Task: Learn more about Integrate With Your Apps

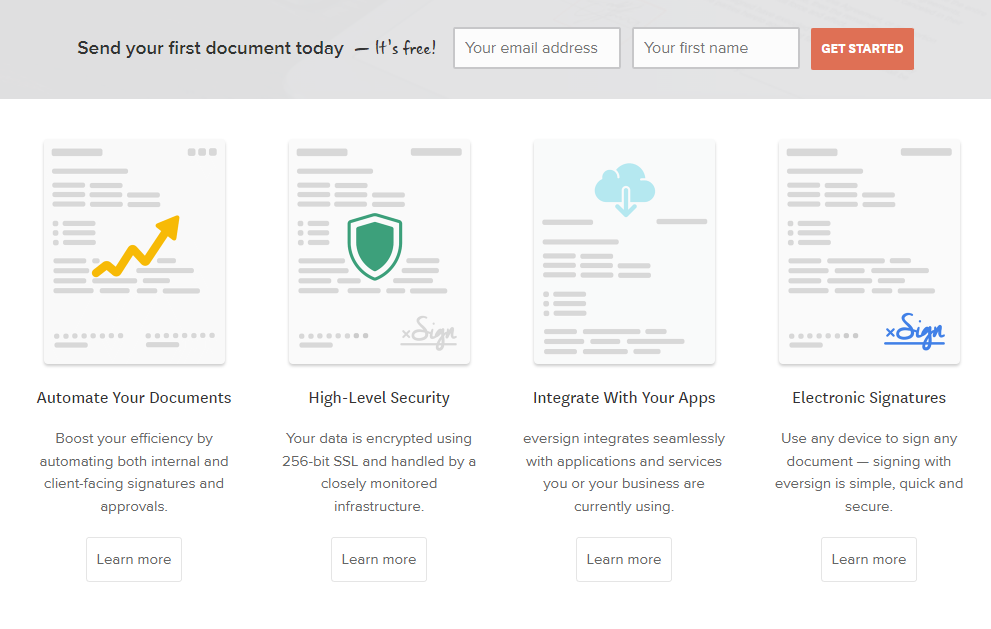Action: tap(624, 559)
